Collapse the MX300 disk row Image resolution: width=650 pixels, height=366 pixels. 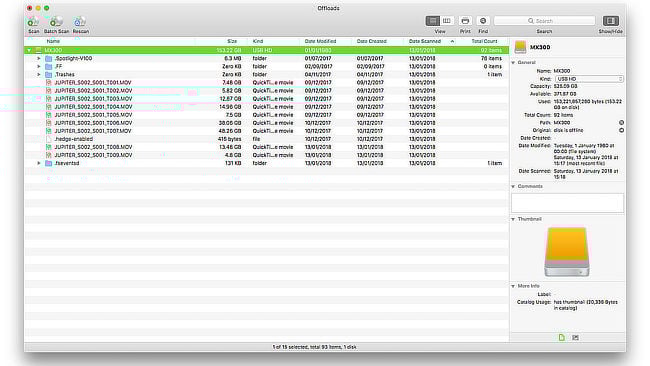pyautogui.click(x=29, y=50)
